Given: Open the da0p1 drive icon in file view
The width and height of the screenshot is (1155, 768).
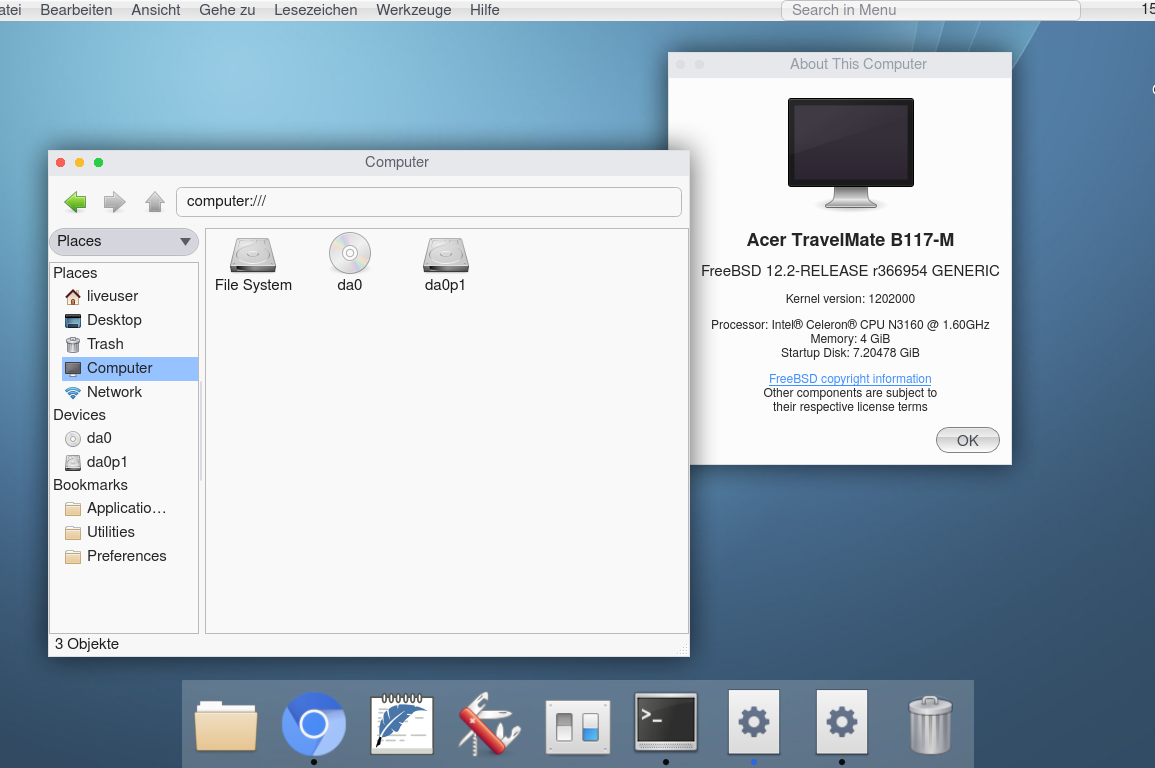Looking at the screenshot, I should click(445, 254).
